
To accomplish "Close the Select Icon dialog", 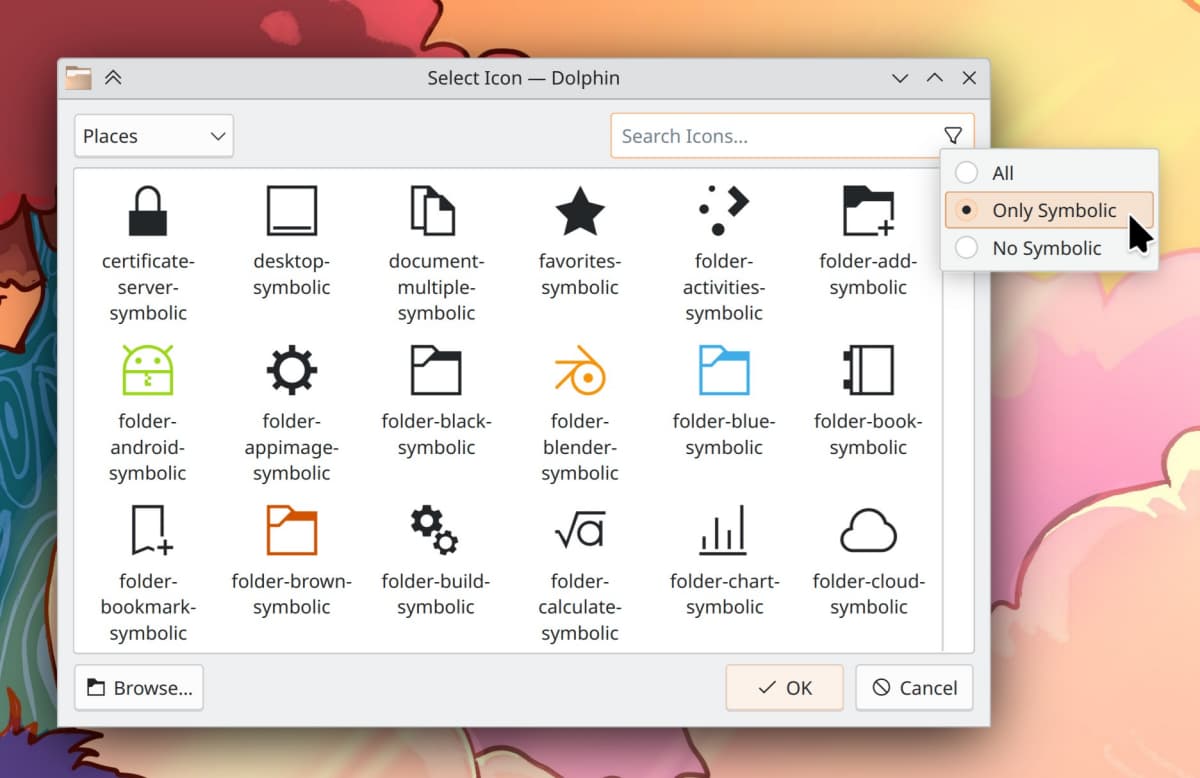I will click(x=968, y=78).
